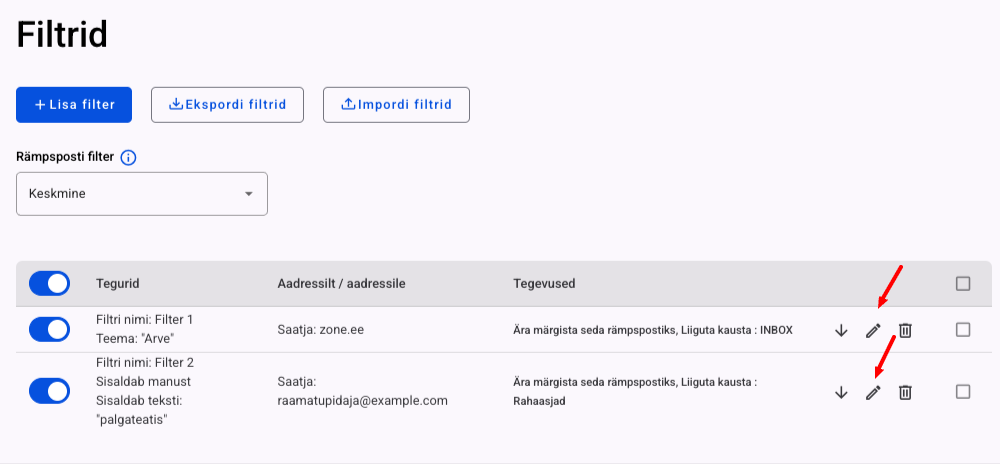Click the Impordi filtrid button
The image size is (1000, 464).
(x=396, y=104)
